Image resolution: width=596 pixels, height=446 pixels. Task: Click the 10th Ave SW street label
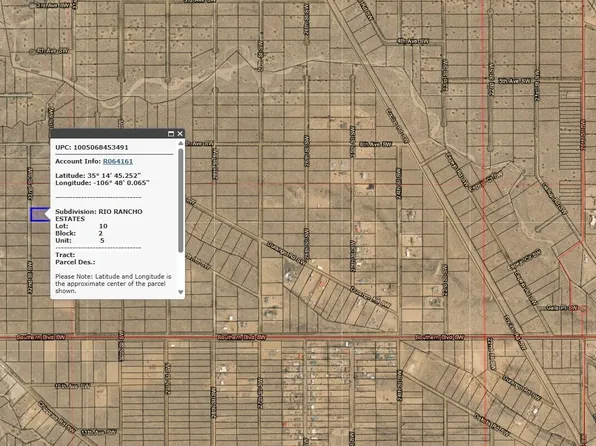pos(73,386)
